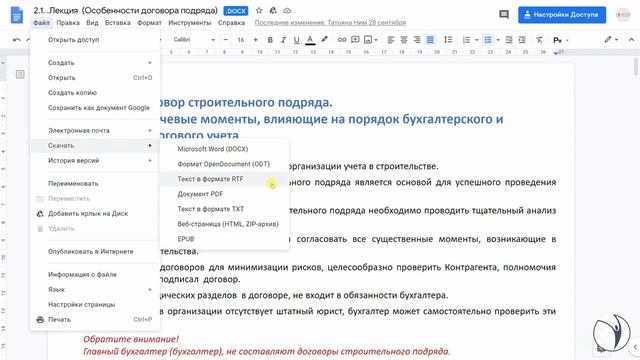This screenshot has width=640, height=360.
Task: Expand the Язык submenu
Action: pyautogui.click(x=95, y=289)
